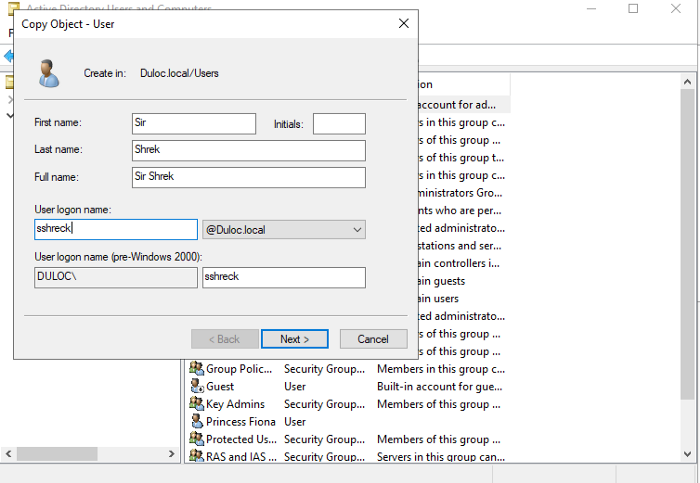Click the tree pane scroll right arrow
The image size is (700, 483).
[171, 454]
